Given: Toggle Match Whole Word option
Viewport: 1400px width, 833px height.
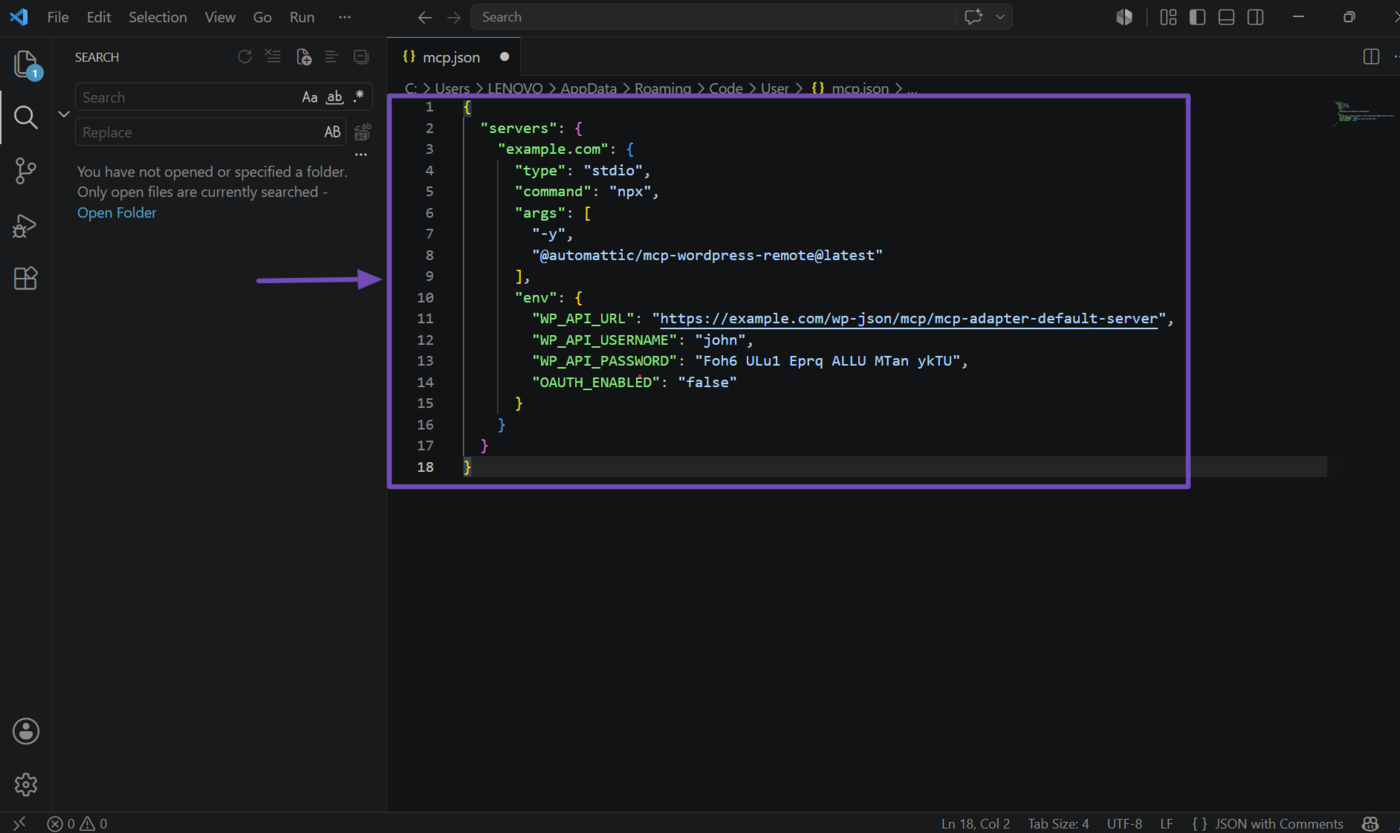Looking at the screenshot, I should pyautogui.click(x=335, y=97).
